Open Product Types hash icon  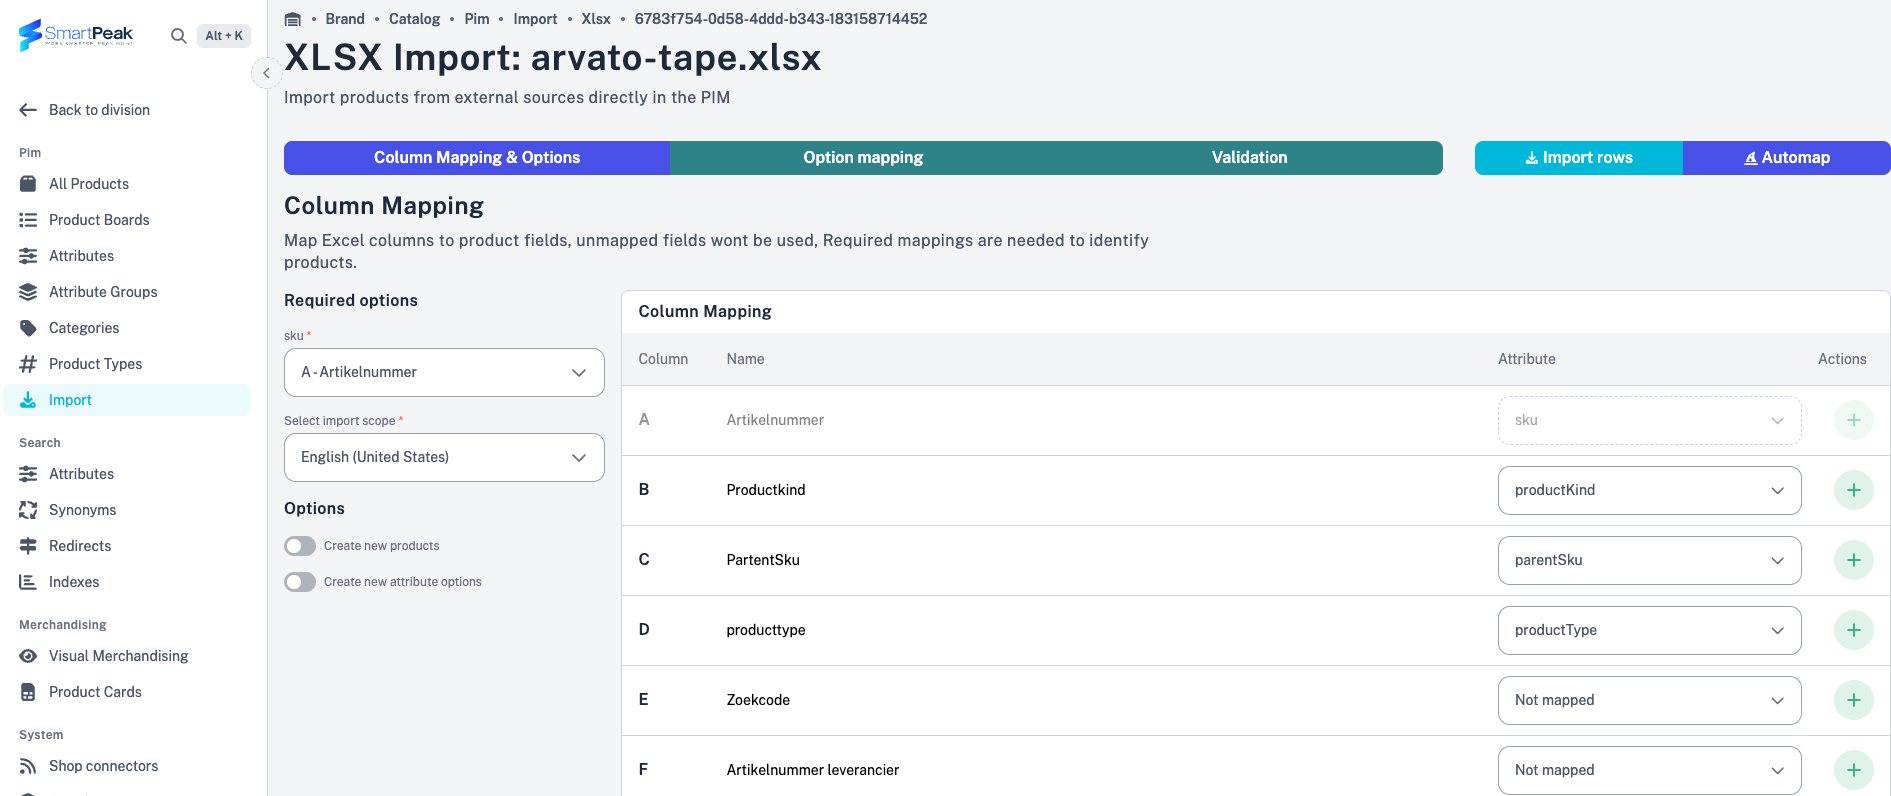(28, 364)
